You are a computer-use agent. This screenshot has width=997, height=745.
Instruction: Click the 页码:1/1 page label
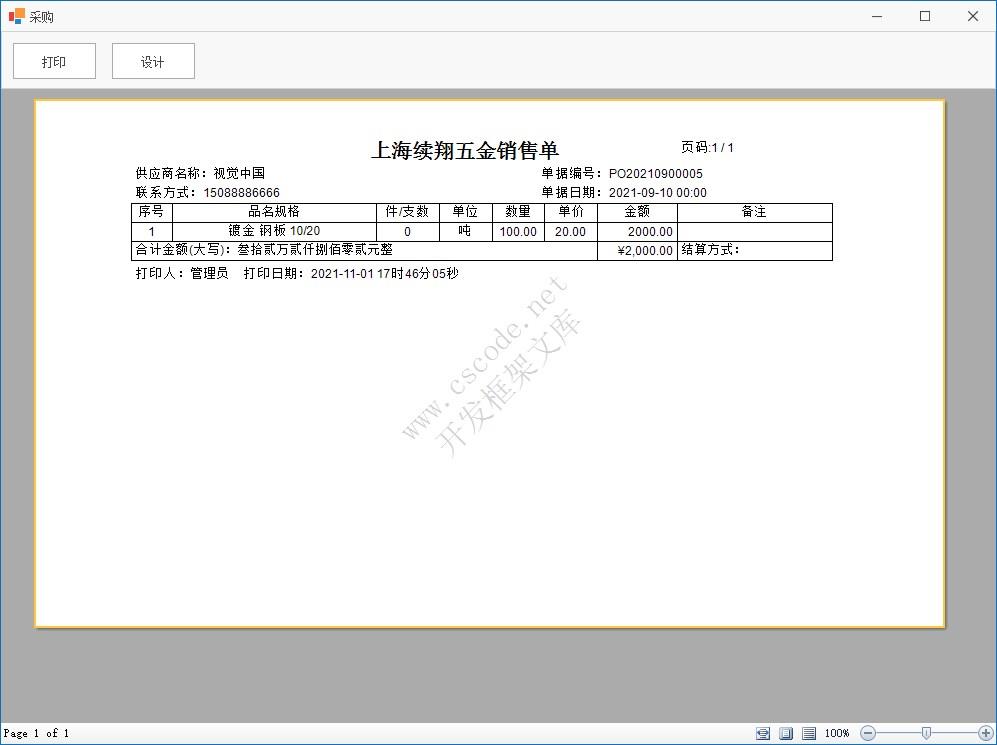707,145
